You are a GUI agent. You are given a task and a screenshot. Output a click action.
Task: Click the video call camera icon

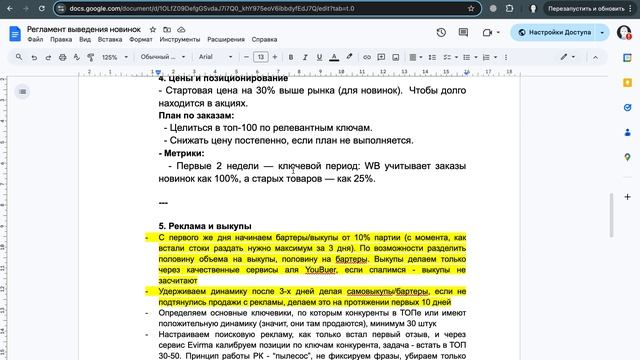[487, 32]
